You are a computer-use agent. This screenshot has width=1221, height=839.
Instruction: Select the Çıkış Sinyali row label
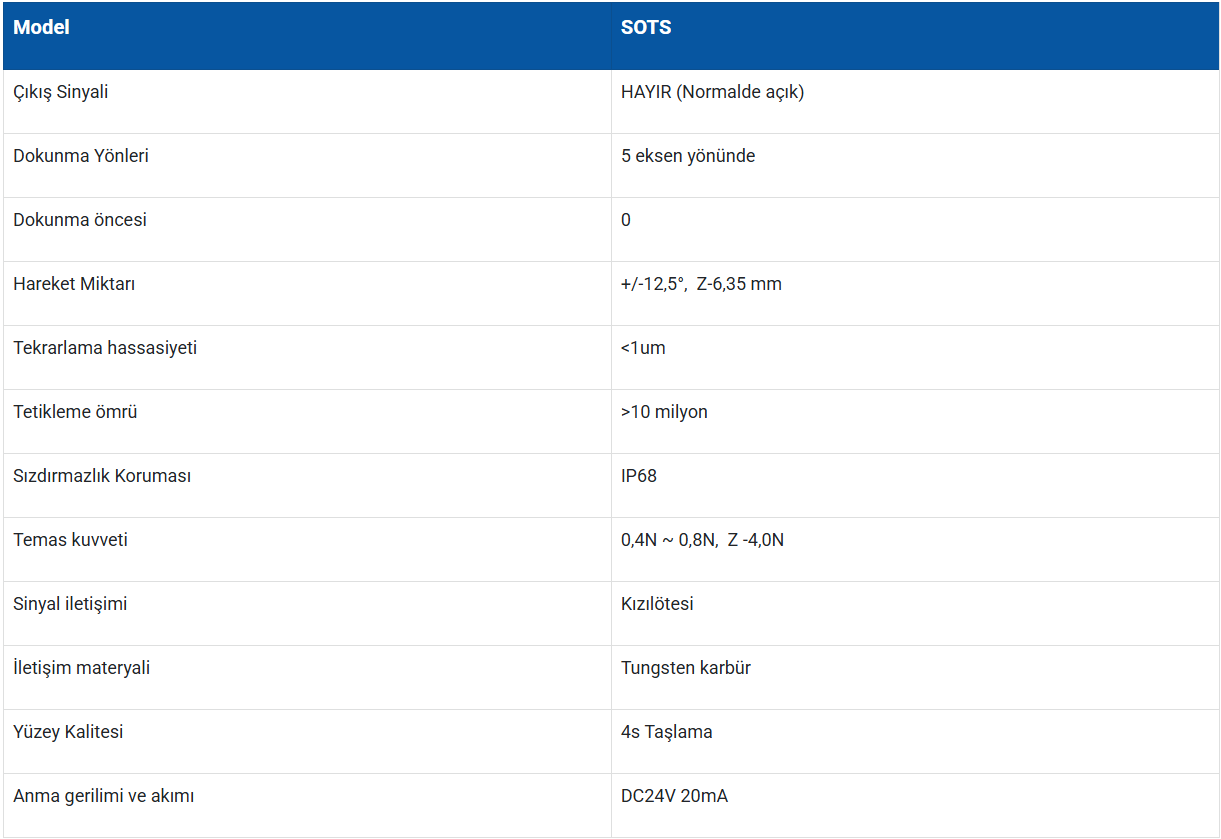pyautogui.click(x=61, y=92)
